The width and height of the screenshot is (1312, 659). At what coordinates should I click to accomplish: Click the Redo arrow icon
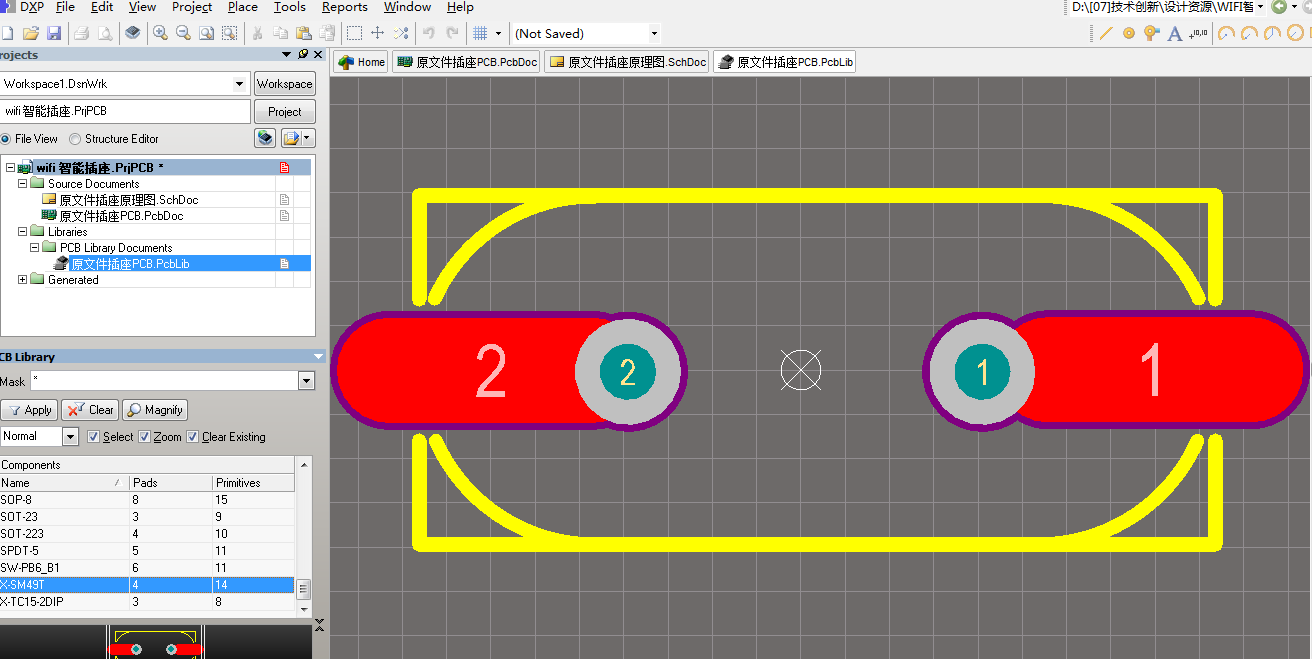click(x=452, y=33)
